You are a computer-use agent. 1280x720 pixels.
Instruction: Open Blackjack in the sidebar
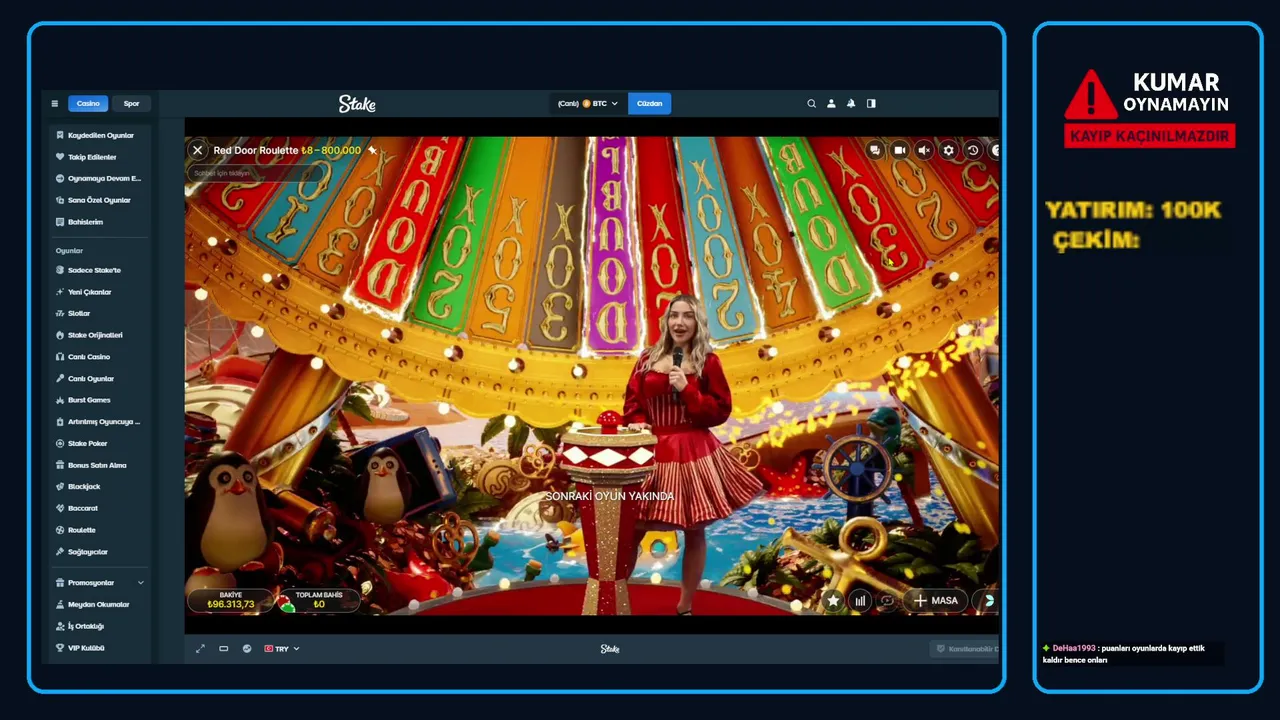tap(100, 487)
